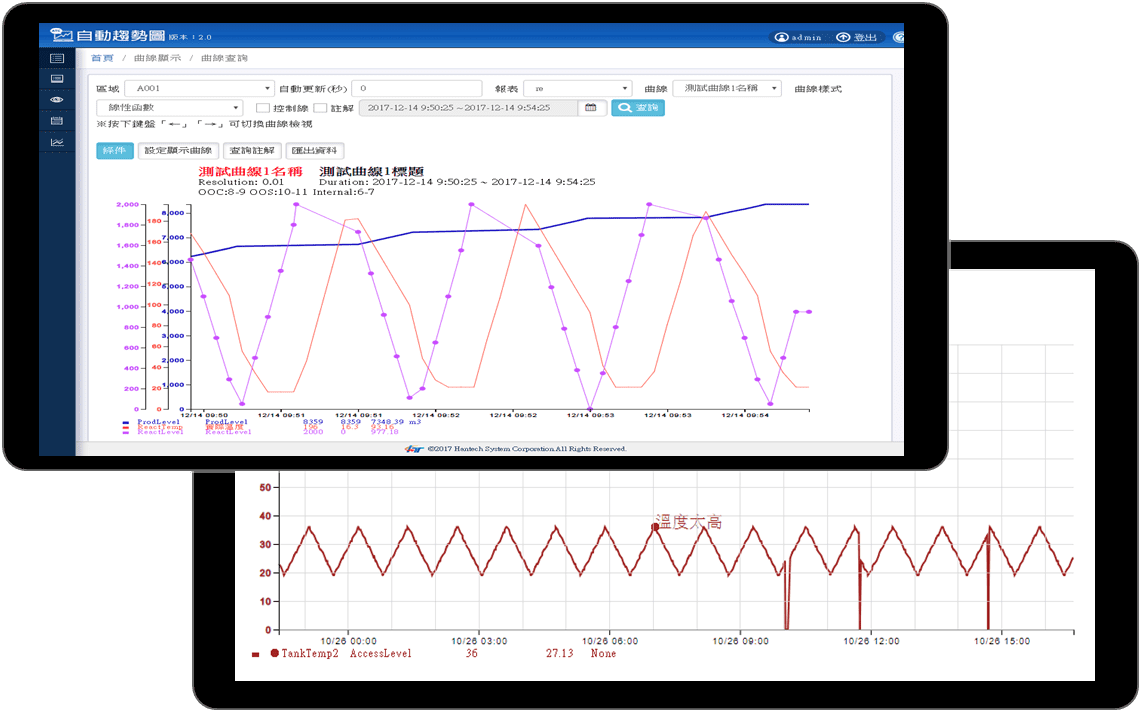The height and width of the screenshot is (712, 1141).
Task: Click the 設定顯示曲線 button
Action: click(176, 151)
